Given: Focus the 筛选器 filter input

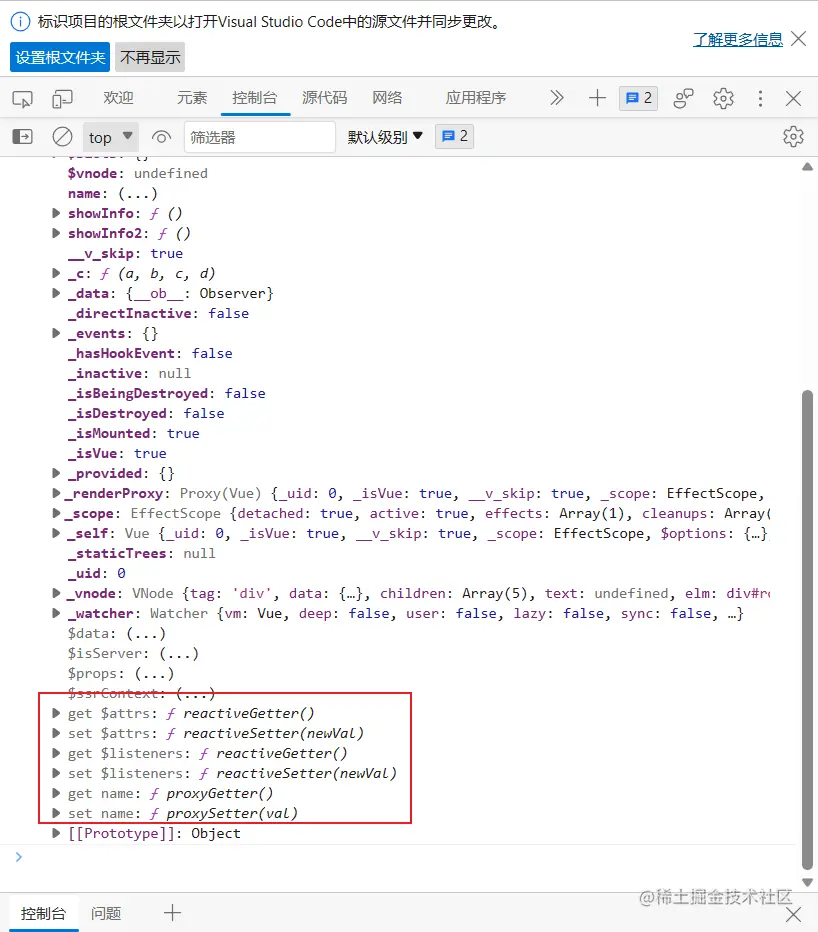Looking at the screenshot, I should 260,137.
